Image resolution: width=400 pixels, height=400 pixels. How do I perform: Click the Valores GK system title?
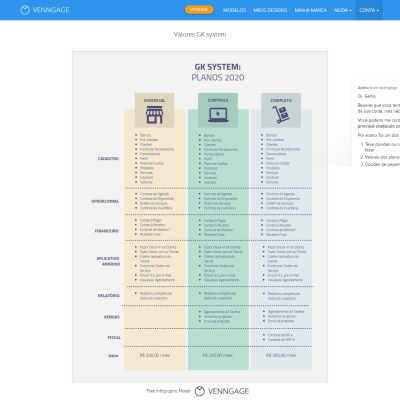coord(200,34)
